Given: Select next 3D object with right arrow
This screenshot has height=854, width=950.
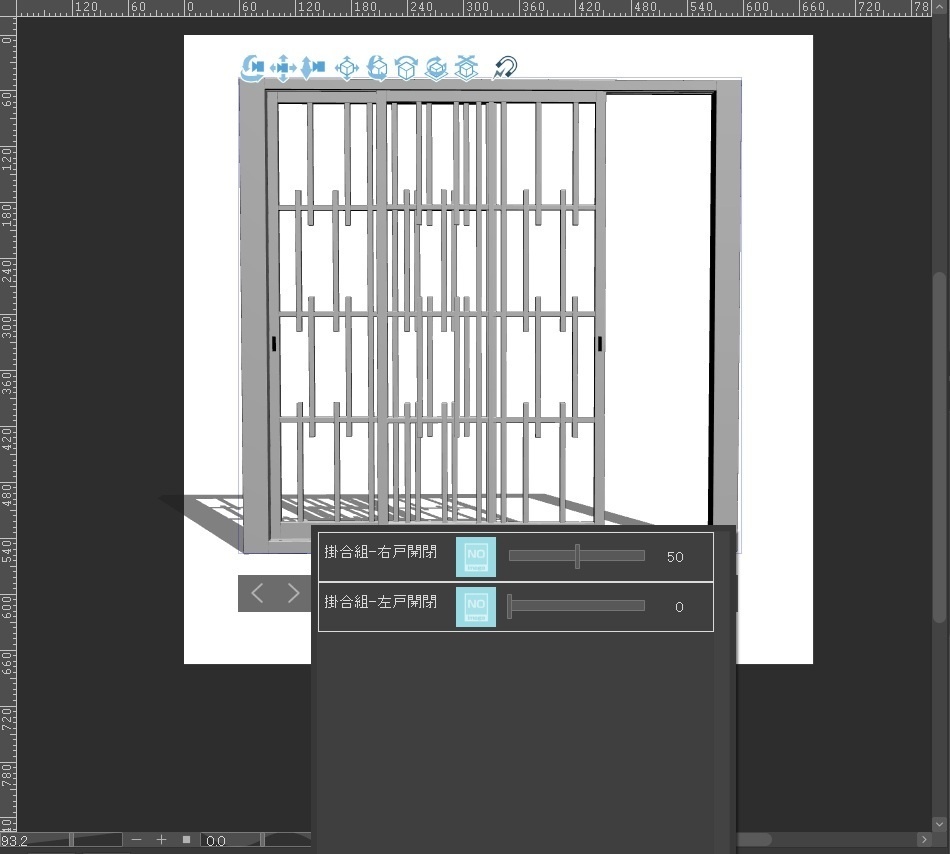Looking at the screenshot, I should (x=293, y=593).
